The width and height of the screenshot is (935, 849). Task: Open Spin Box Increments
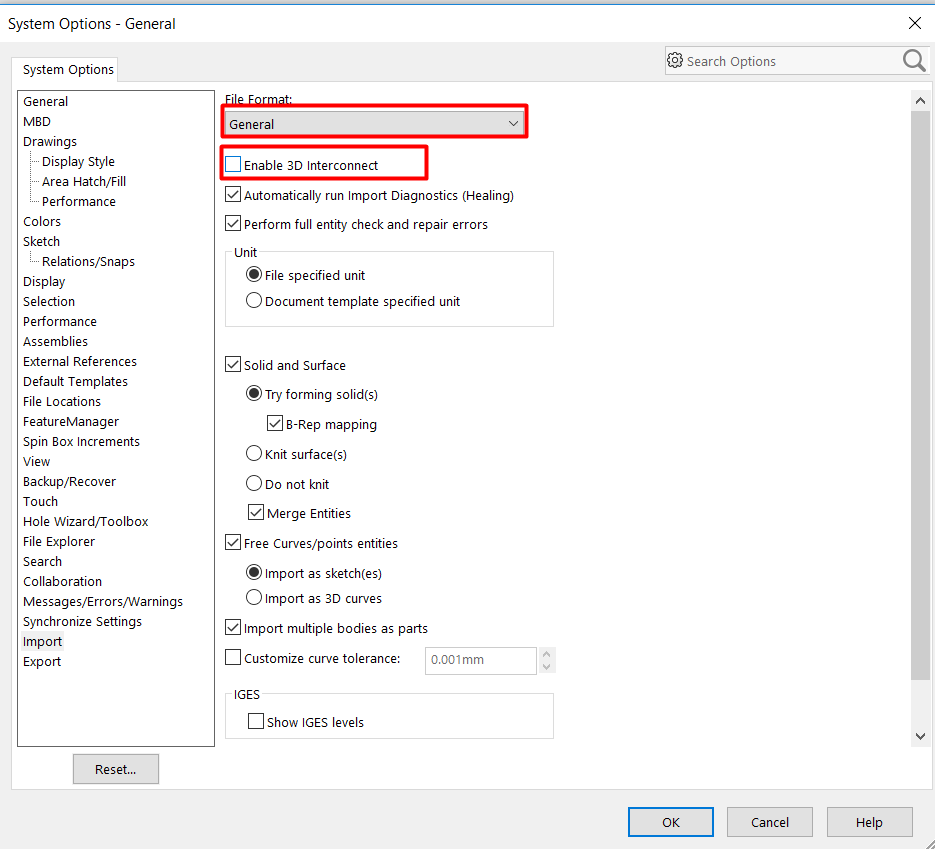coord(81,441)
